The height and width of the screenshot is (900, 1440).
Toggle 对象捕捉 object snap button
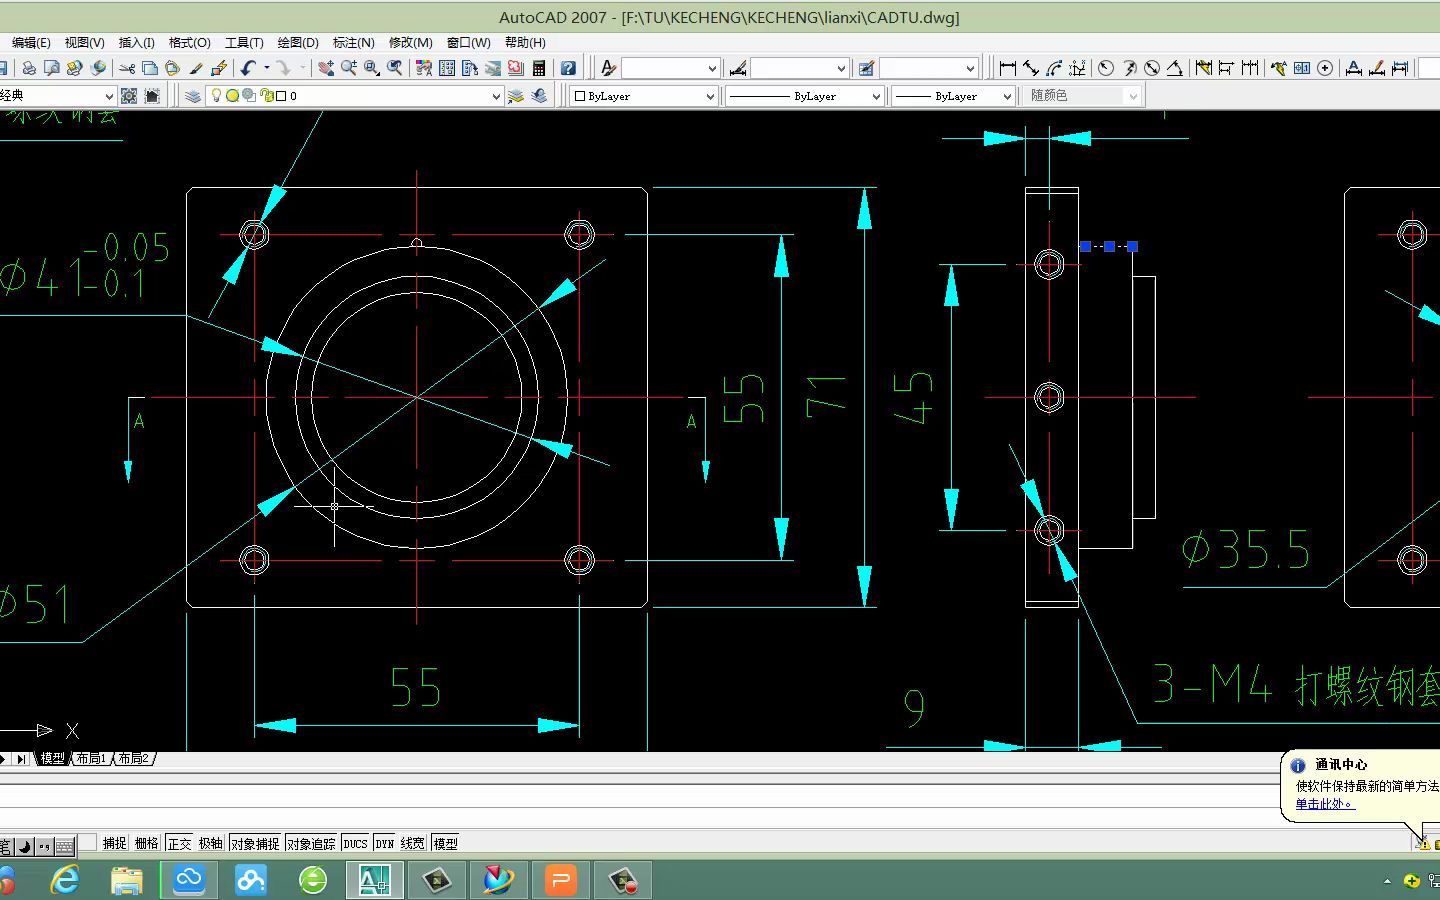coord(255,843)
